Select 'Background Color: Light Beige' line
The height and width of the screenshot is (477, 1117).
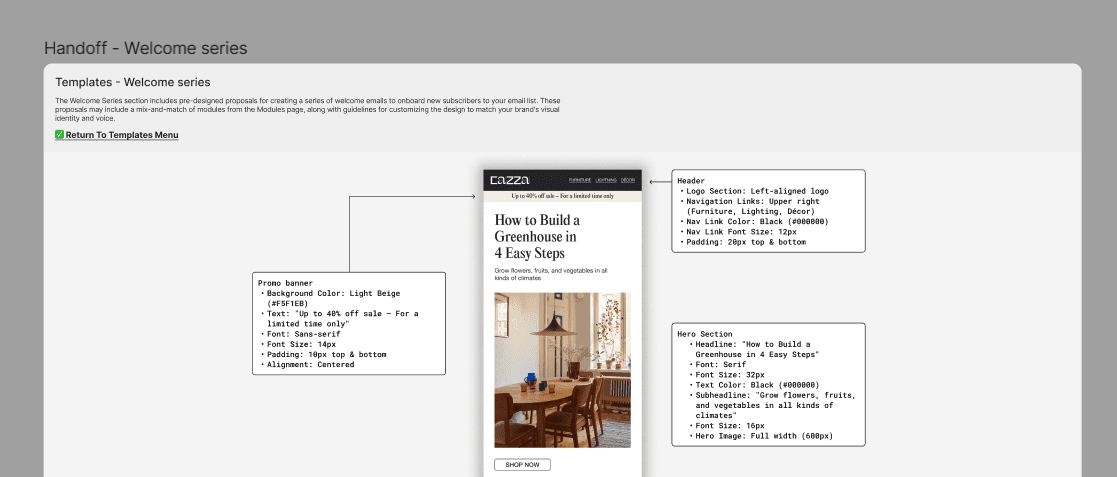[333, 293]
